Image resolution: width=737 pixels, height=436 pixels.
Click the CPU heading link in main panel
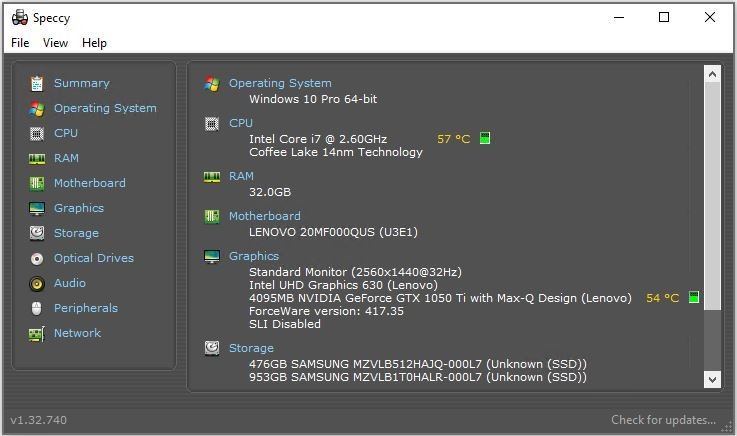pyautogui.click(x=241, y=123)
